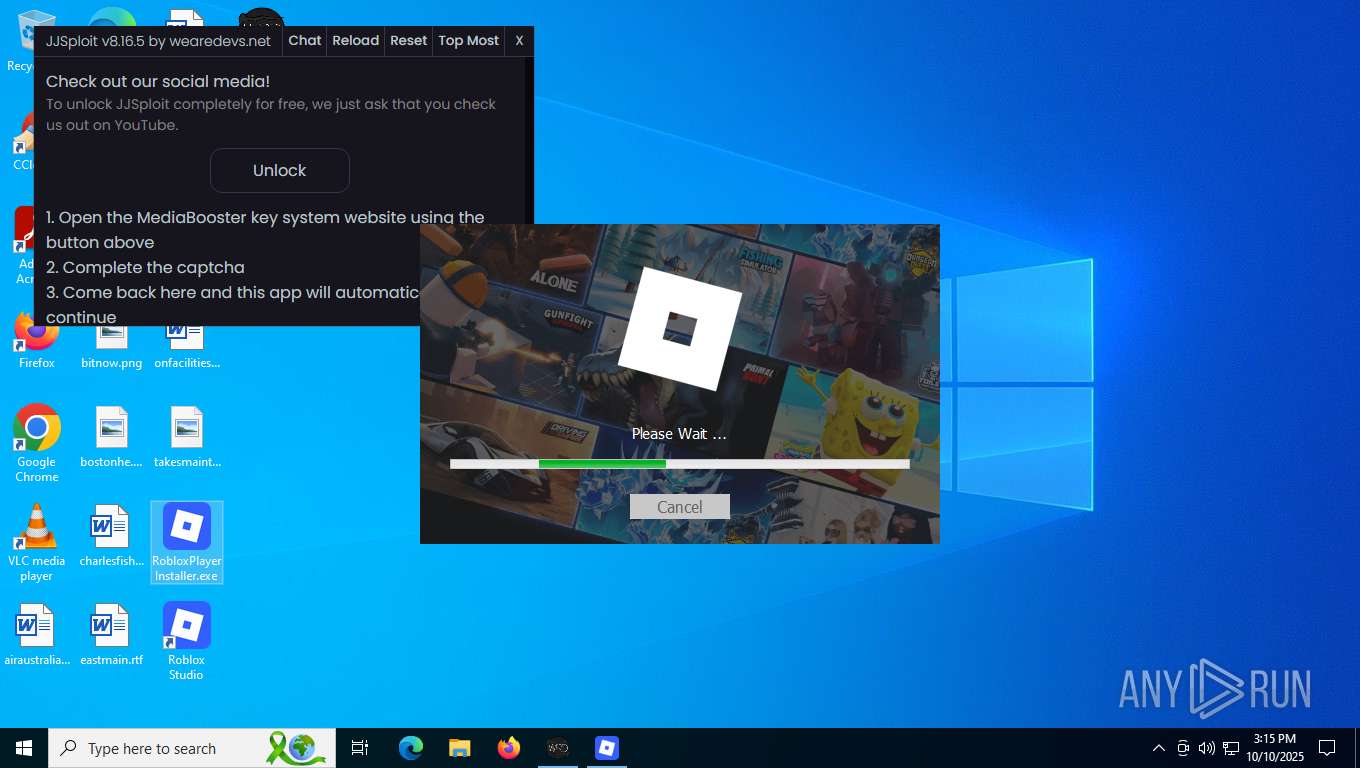The height and width of the screenshot is (768, 1360).
Task: Select the airaustralia Word document
Action: [x=37, y=635]
